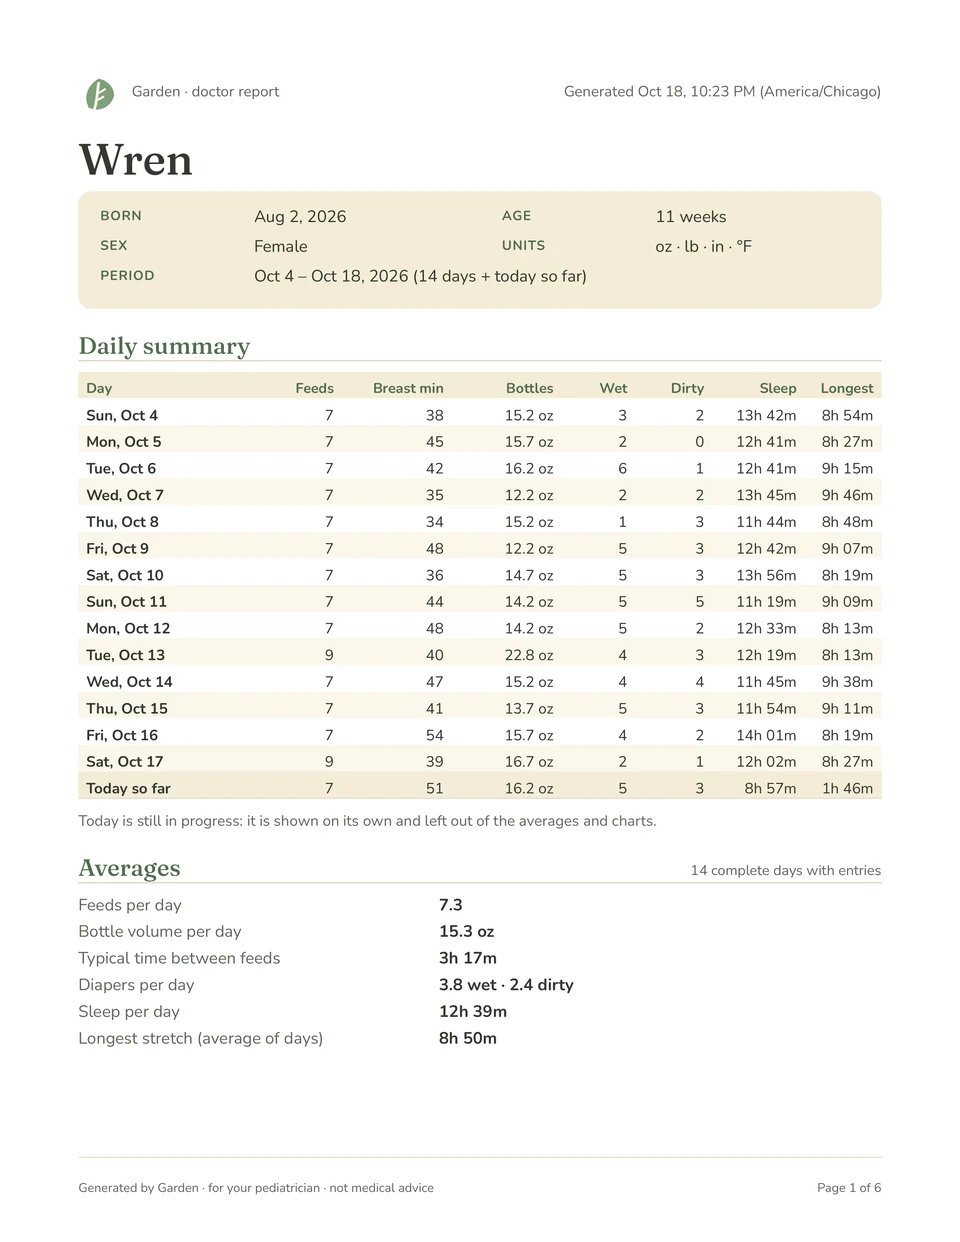960x1242 pixels.
Task: Click the 'Tue, Oct 13' row label
Action: pos(125,655)
